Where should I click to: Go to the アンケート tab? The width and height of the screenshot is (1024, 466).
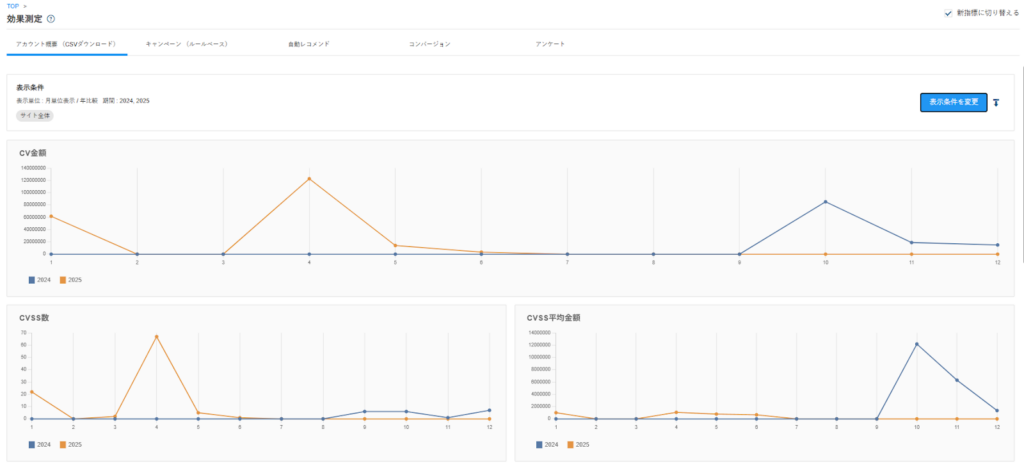coord(550,45)
